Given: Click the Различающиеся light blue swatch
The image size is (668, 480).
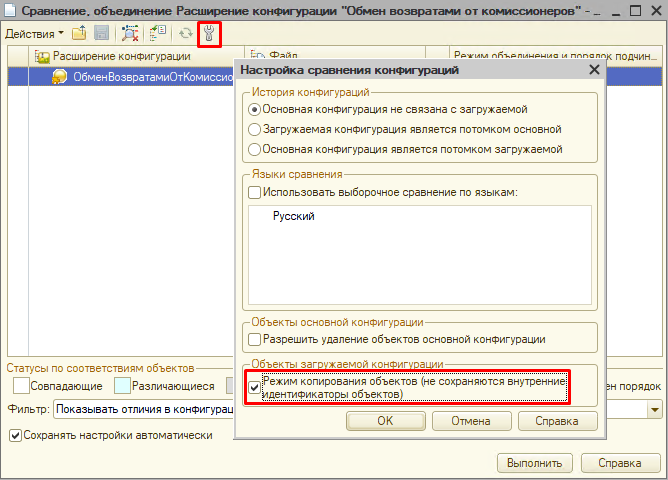Looking at the screenshot, I should point(122,386).
